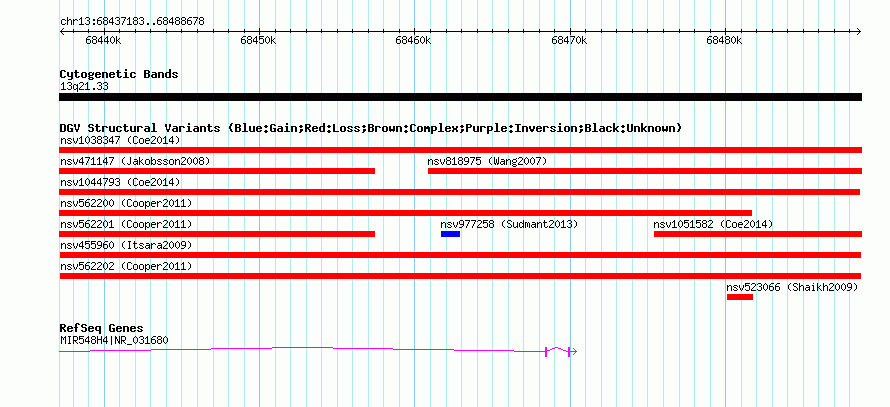Open the nsv1044793 (Coe2014) label
The width and height of the screenshot is (890, 407).
[x=120, y=182]
